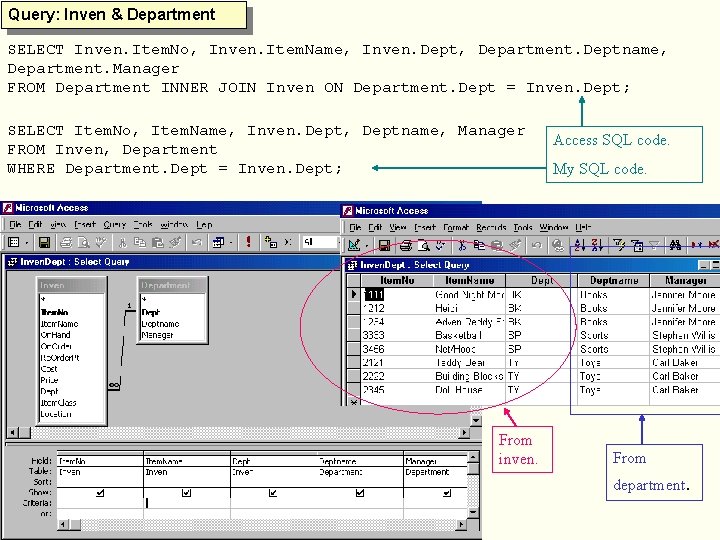Toggle the Show checkbox for ItemName column
Viewport: 720px width, 540px height.
[186, 493]
